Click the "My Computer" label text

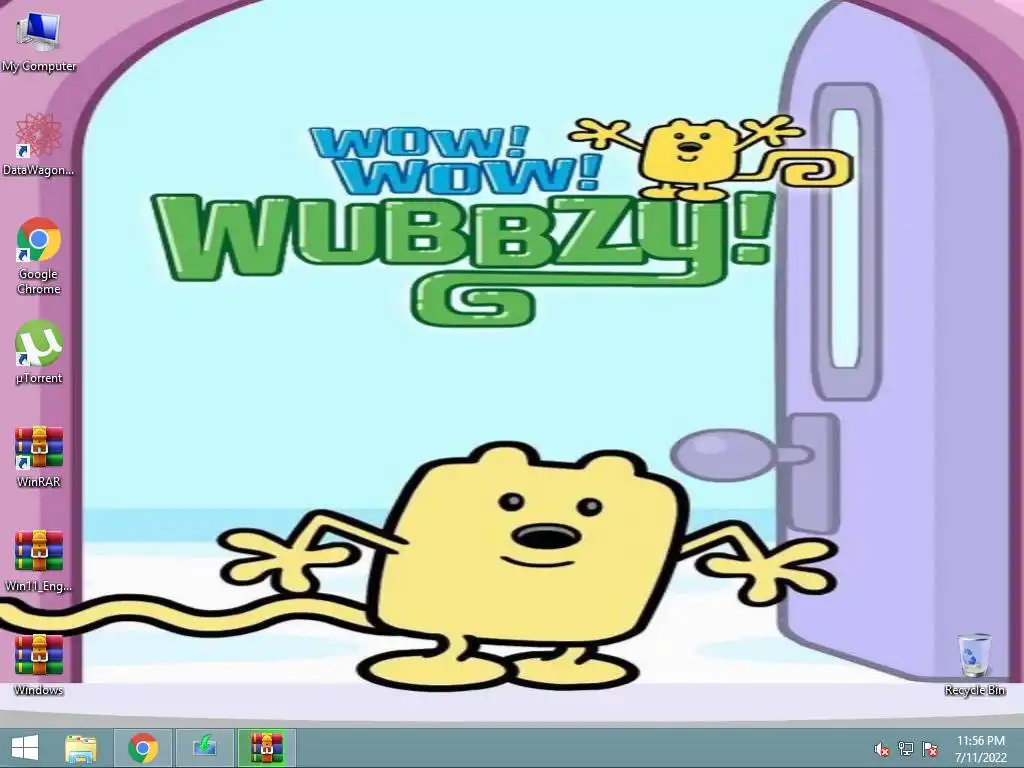39,66
